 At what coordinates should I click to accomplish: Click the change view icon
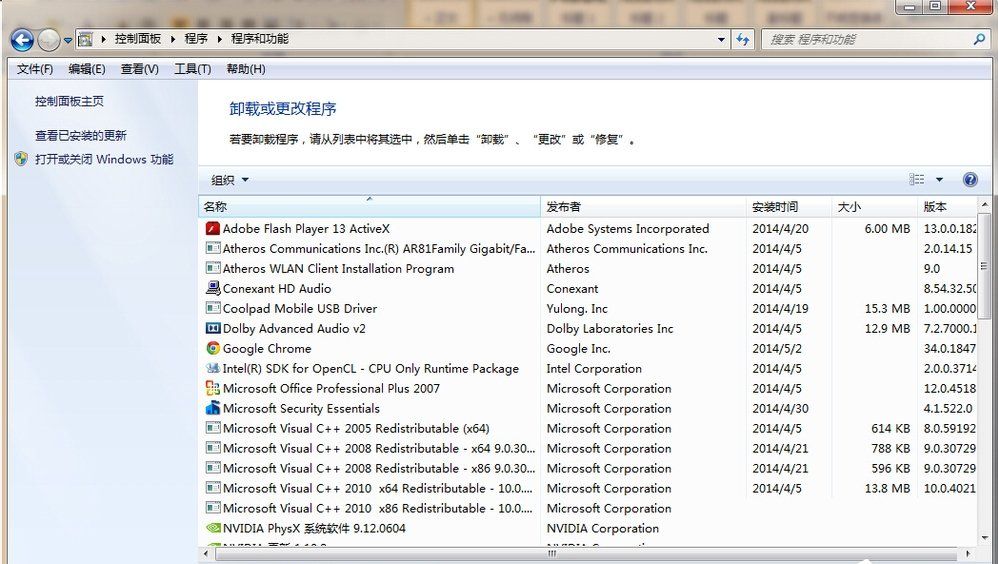coord(917,180)
